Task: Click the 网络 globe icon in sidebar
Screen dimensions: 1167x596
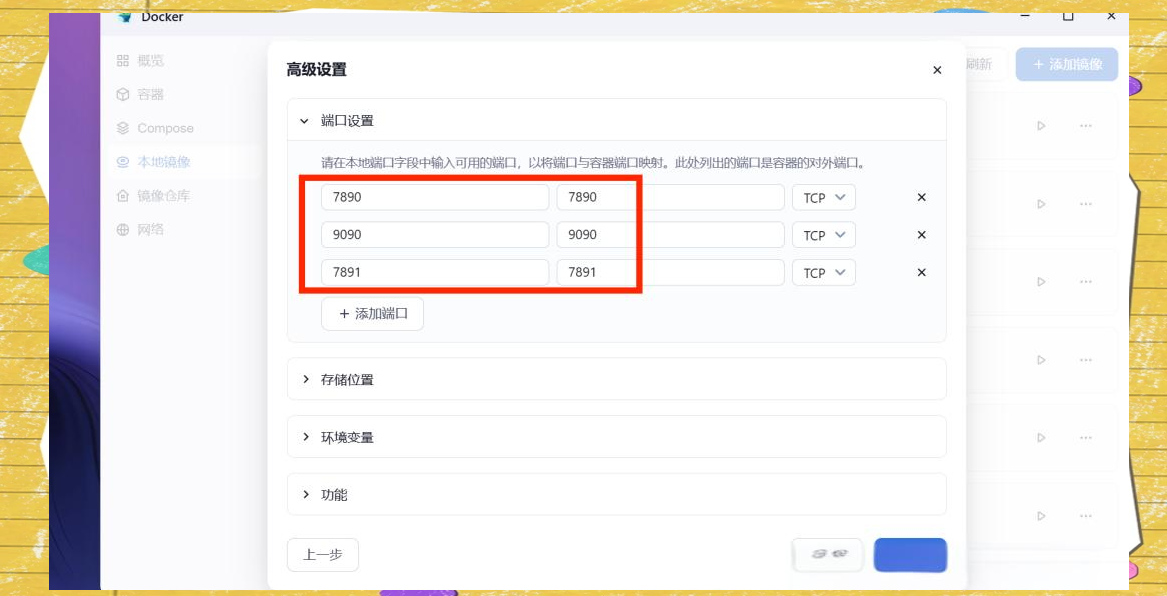Action: point(123,230)
